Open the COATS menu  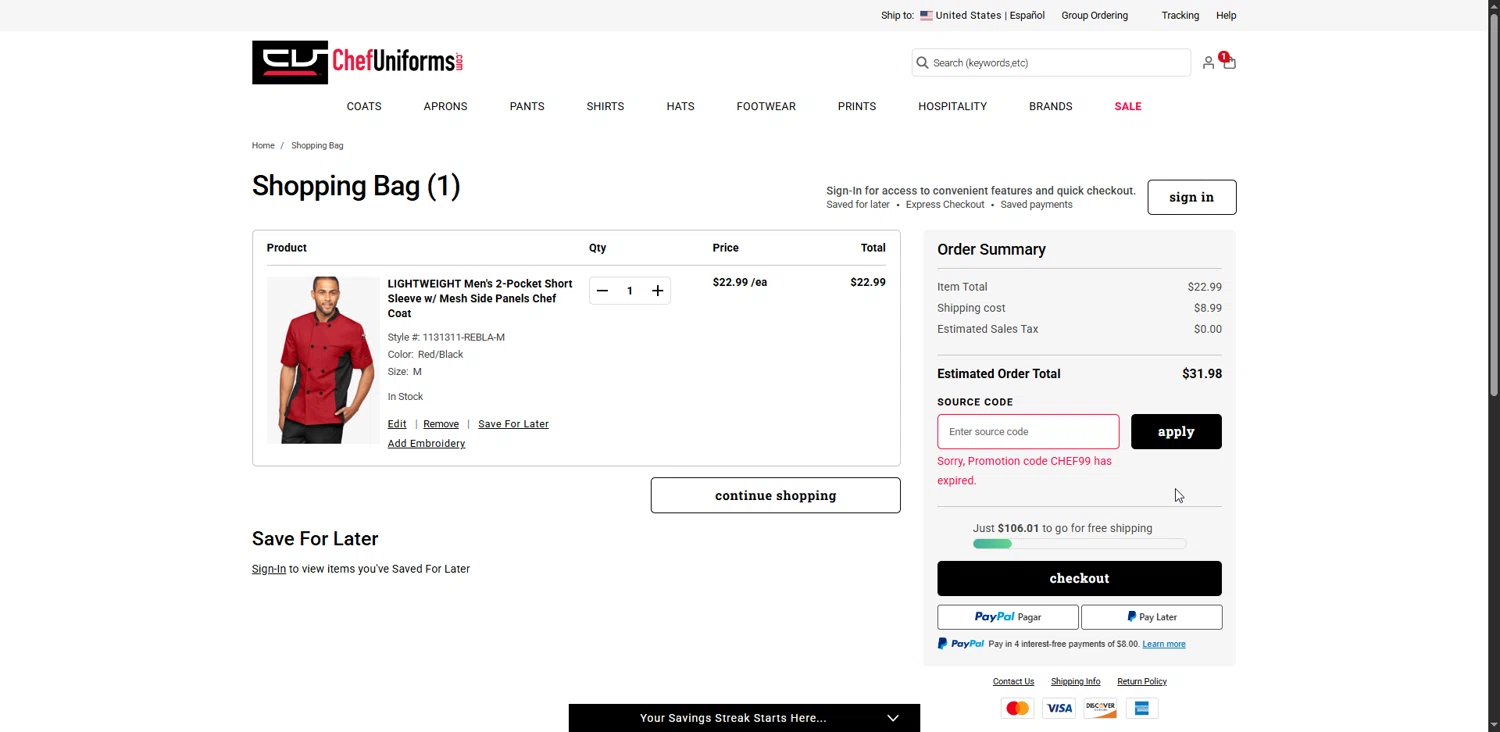tap(364, 106)
